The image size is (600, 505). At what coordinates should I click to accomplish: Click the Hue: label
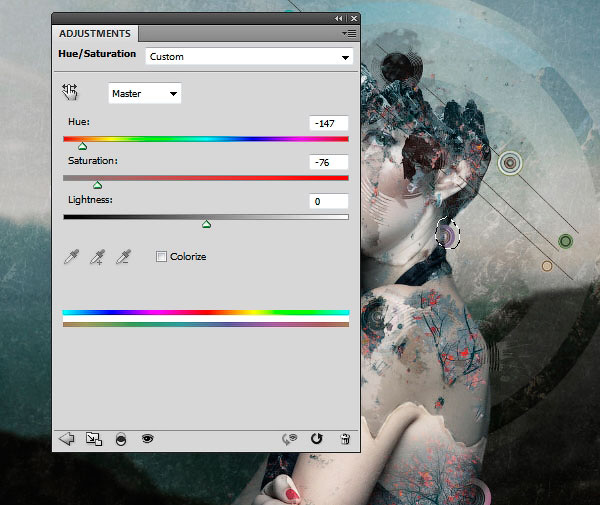[x=79, y=122]
